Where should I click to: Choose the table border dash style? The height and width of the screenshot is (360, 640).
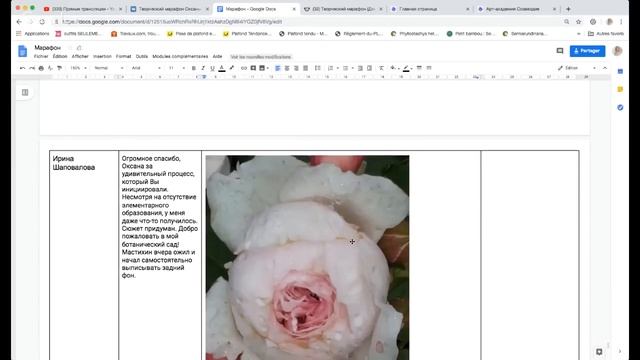(429, 68)
